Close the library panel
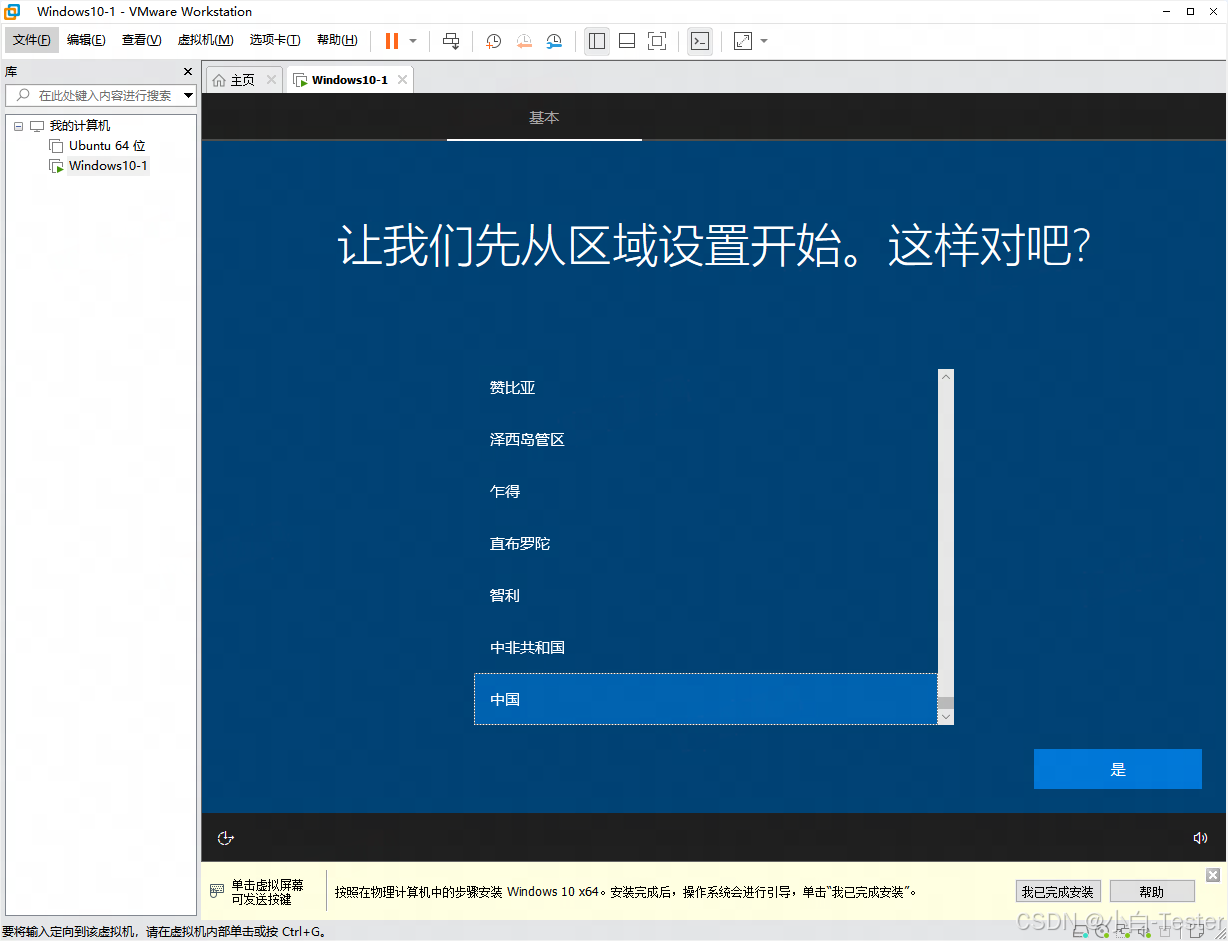This screenshot has width=1228, height=941. click(x=188, y=72)
